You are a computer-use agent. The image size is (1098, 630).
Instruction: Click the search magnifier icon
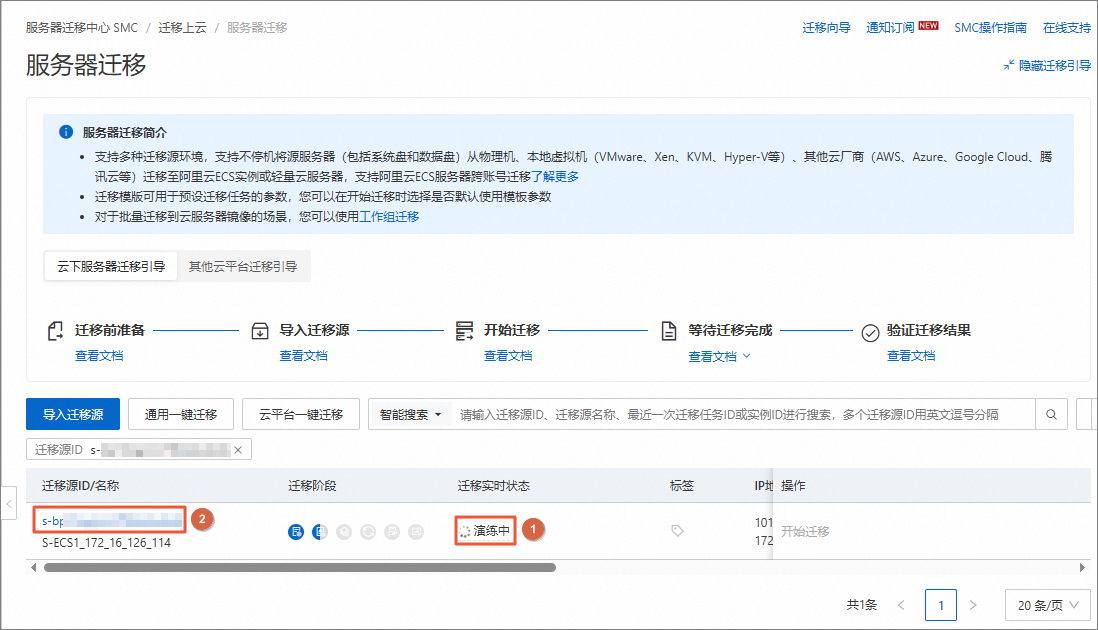click(1051, 414)
